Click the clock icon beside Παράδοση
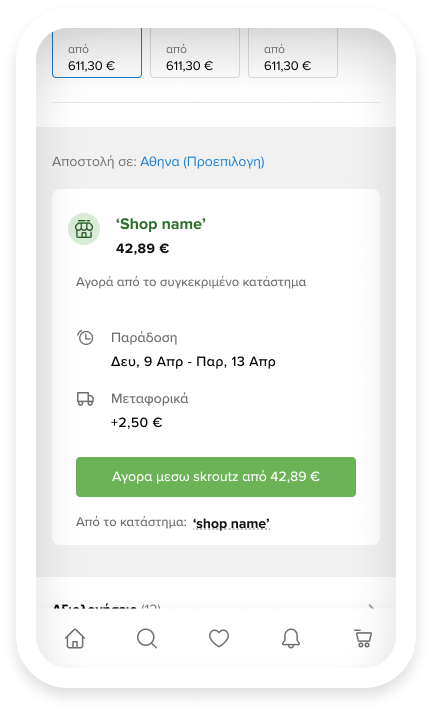 click(x=85, y=337)
